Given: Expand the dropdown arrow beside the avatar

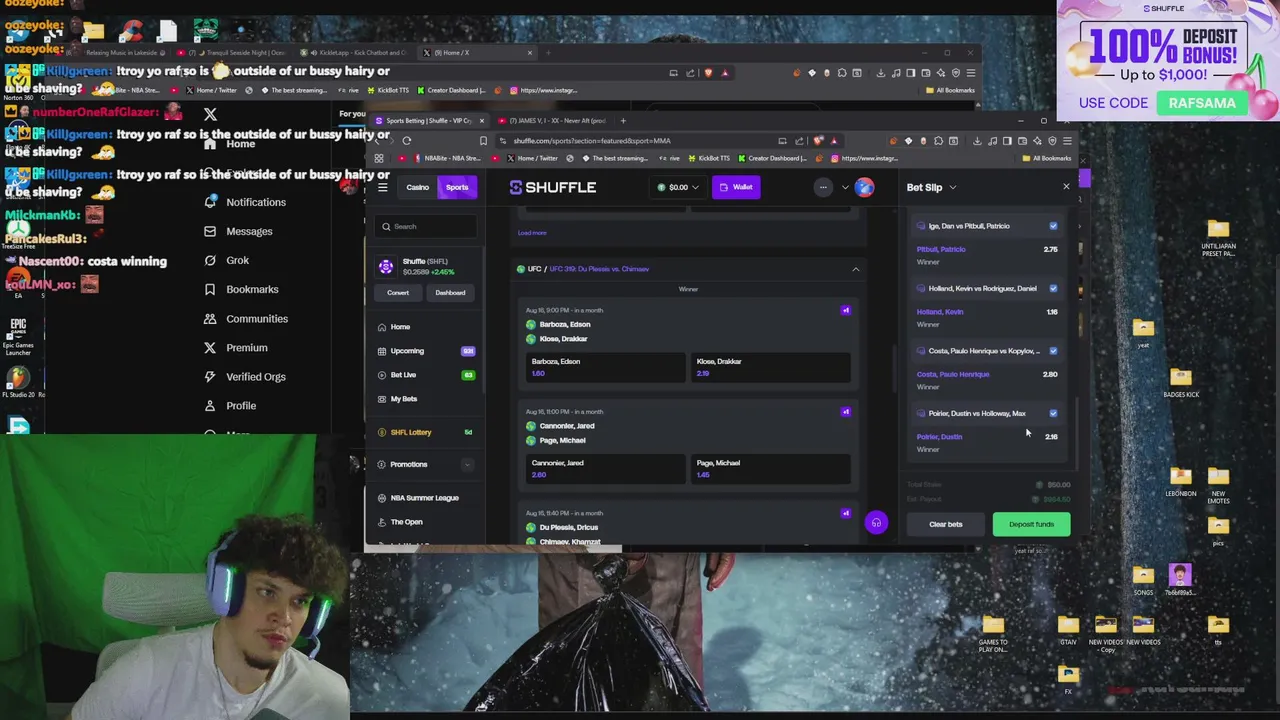Looking at the screenshot, I should coord(845,187).
